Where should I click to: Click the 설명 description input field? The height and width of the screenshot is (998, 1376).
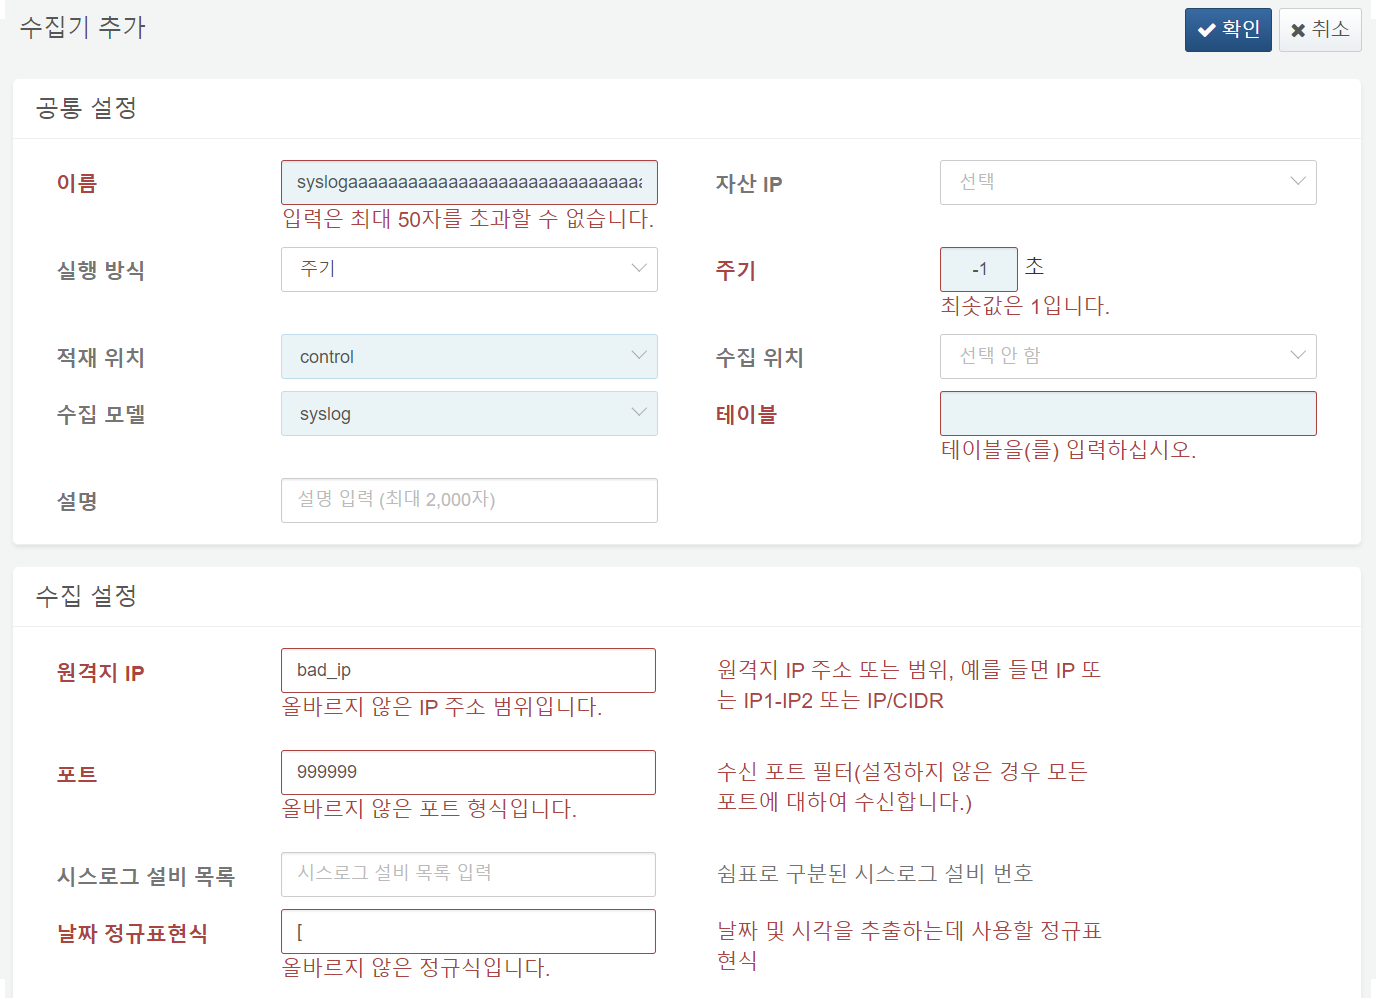pyautogui.click(x=469, y=500)
